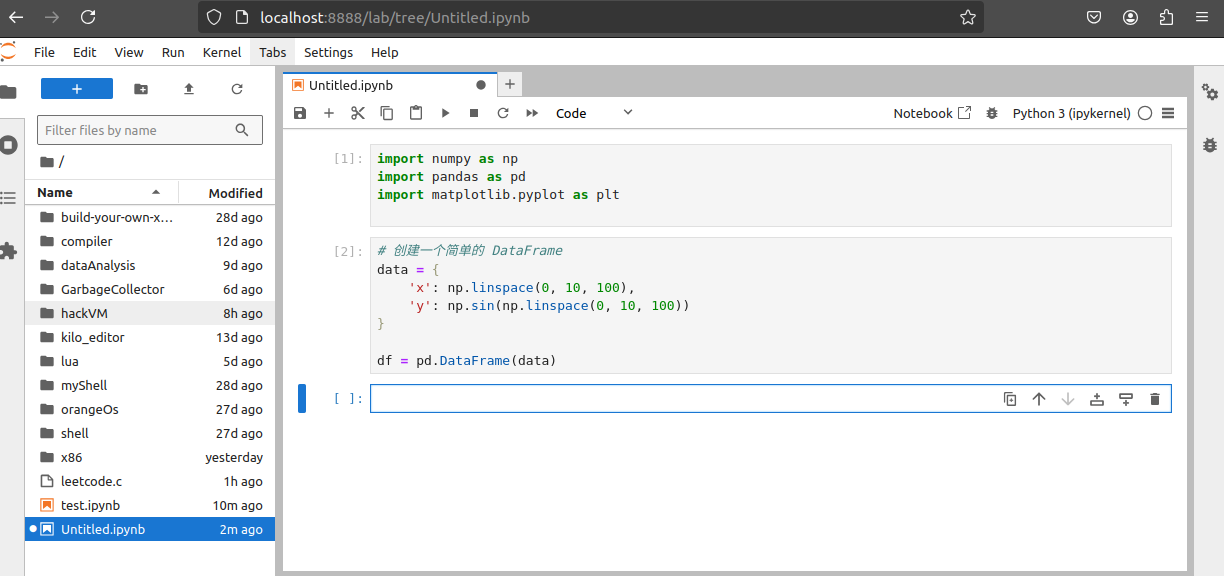Click the browser reload button
The height and width of the screenshot is (576, 1224).
pyautogui.click(x=88, y=17)
